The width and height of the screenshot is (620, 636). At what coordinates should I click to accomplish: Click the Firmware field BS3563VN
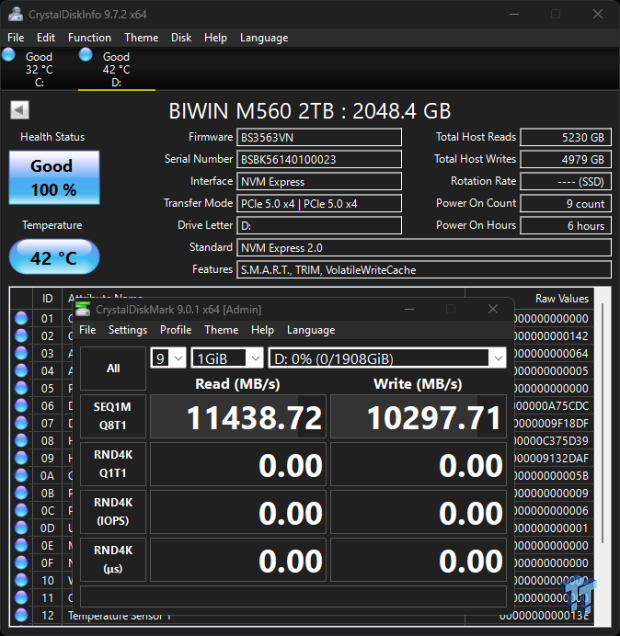coord(319,138)
